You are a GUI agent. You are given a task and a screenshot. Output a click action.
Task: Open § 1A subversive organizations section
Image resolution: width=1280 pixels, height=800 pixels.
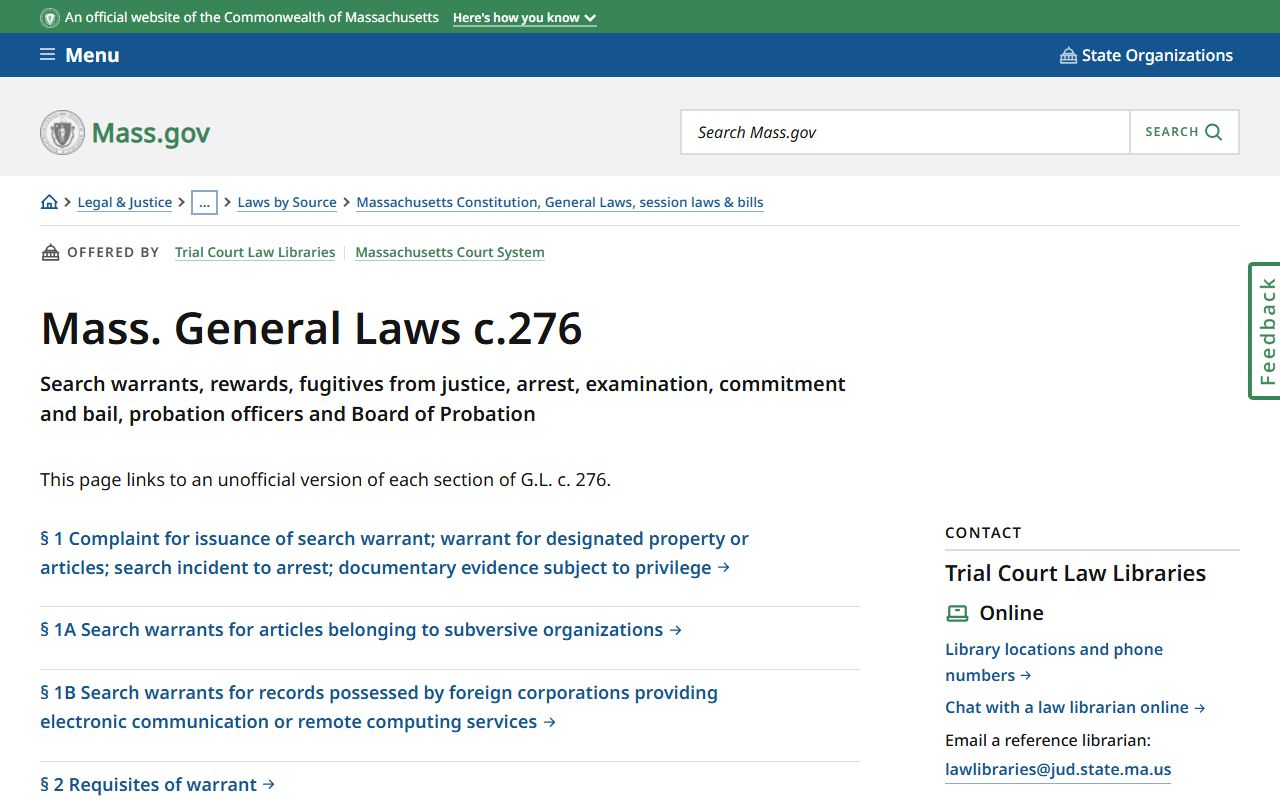pos(361,630)
